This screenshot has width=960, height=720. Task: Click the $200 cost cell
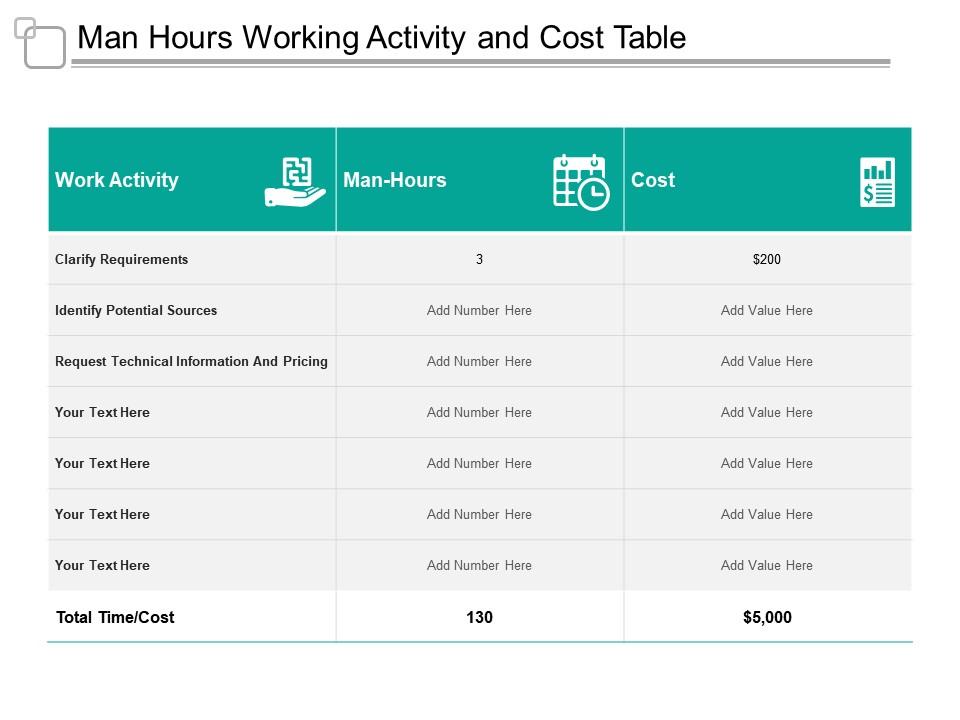coord(767,259)
